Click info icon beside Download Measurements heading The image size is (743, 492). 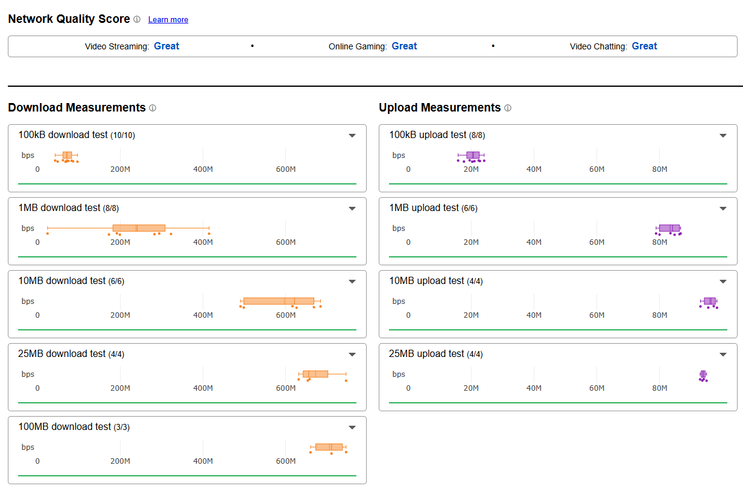153,108
